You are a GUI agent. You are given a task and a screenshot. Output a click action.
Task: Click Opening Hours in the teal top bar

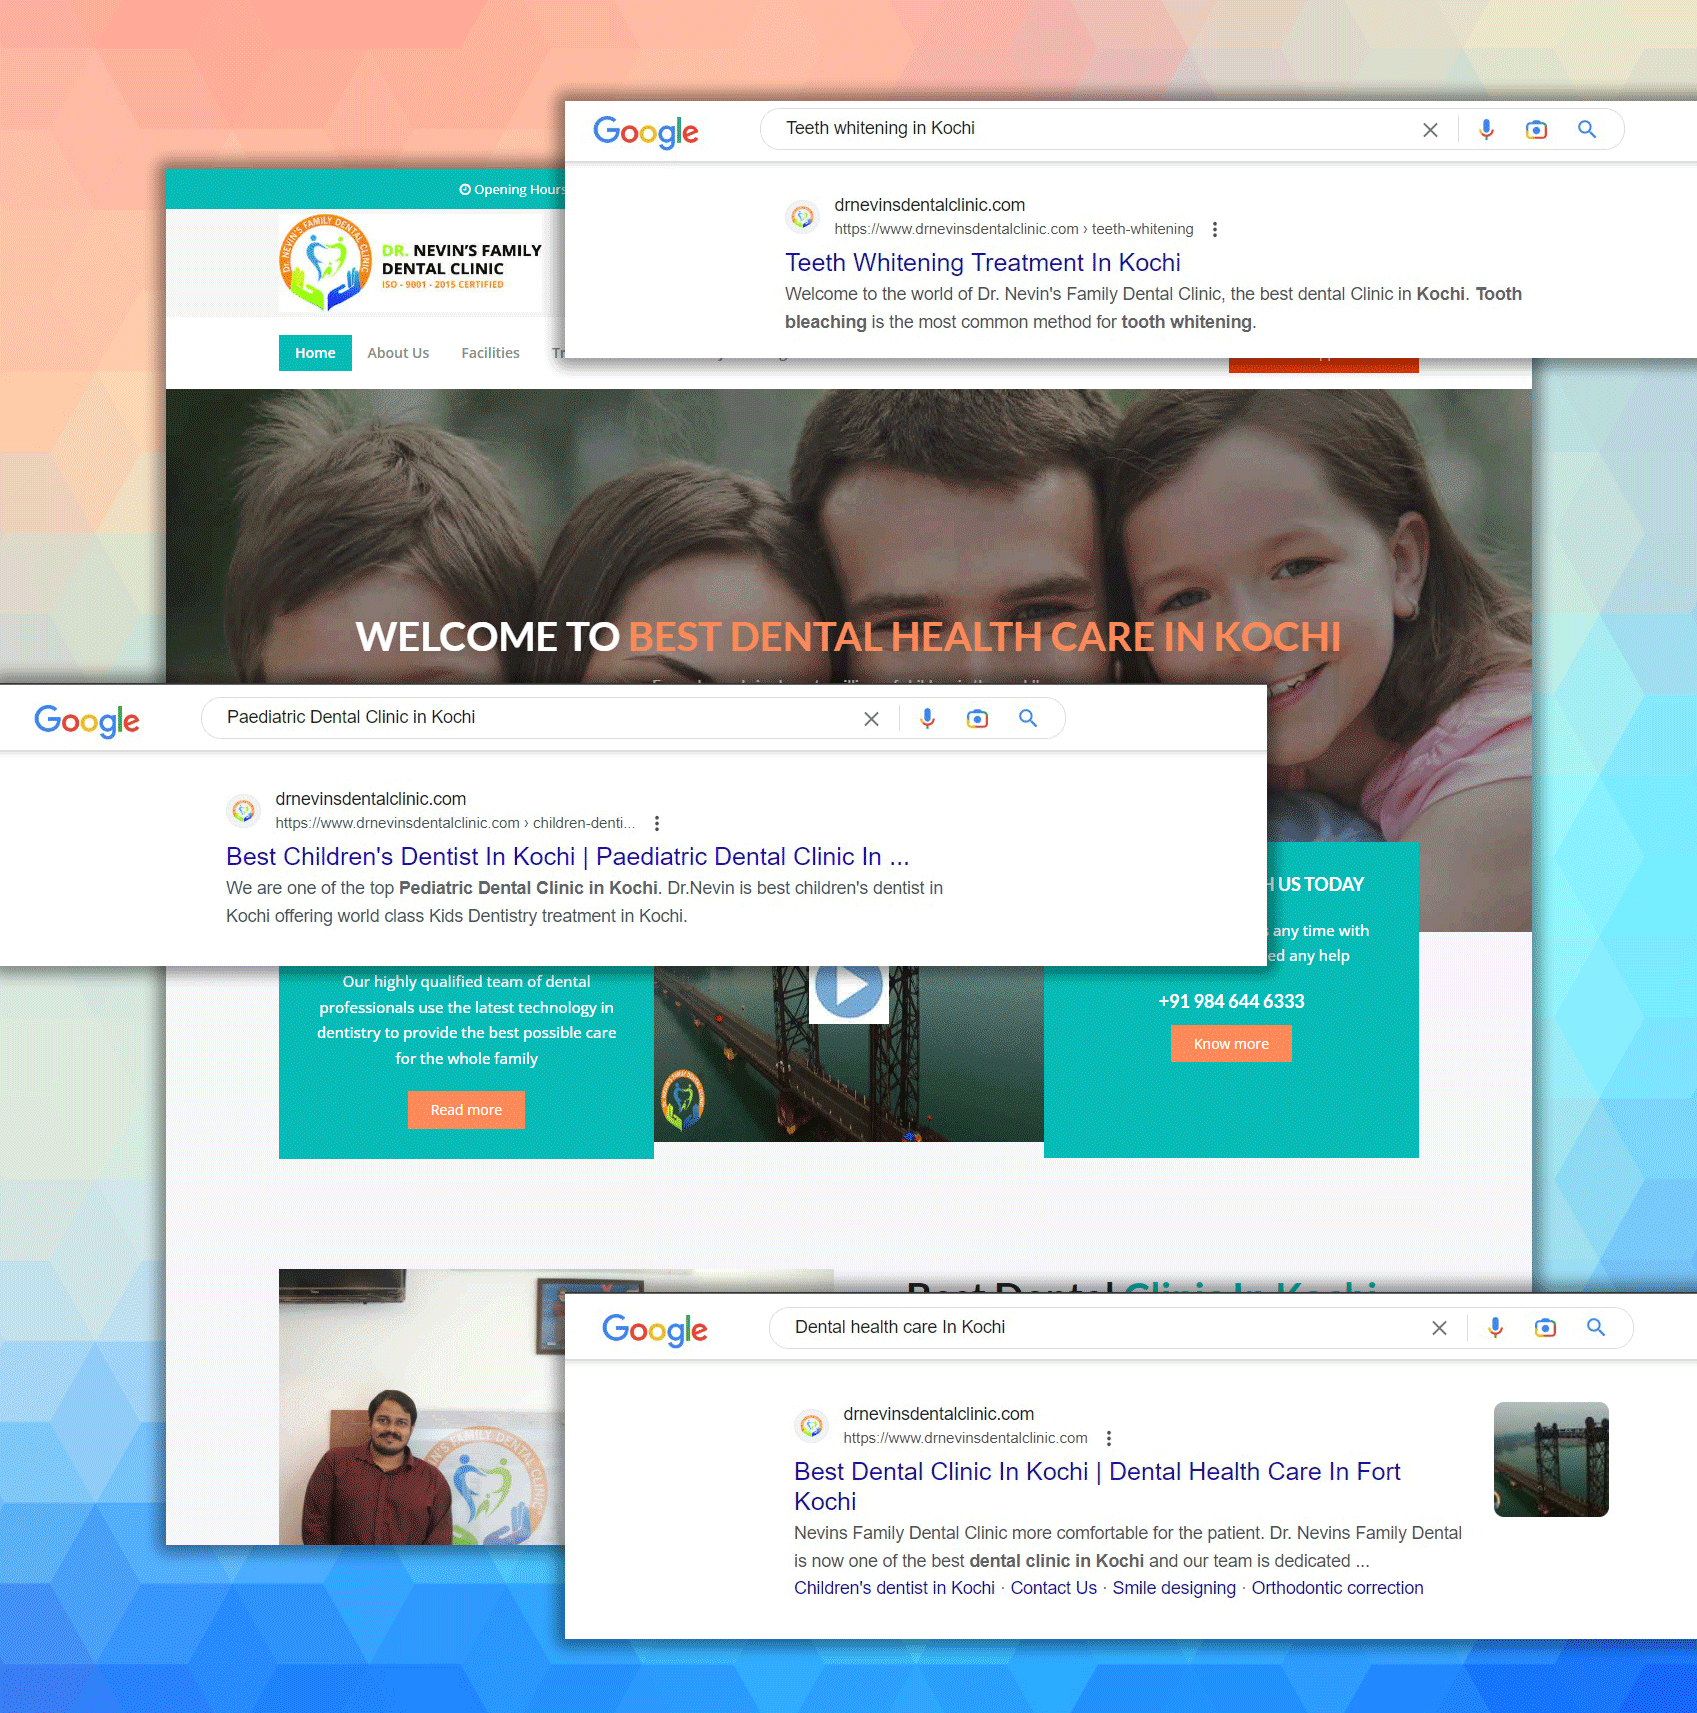512,189
